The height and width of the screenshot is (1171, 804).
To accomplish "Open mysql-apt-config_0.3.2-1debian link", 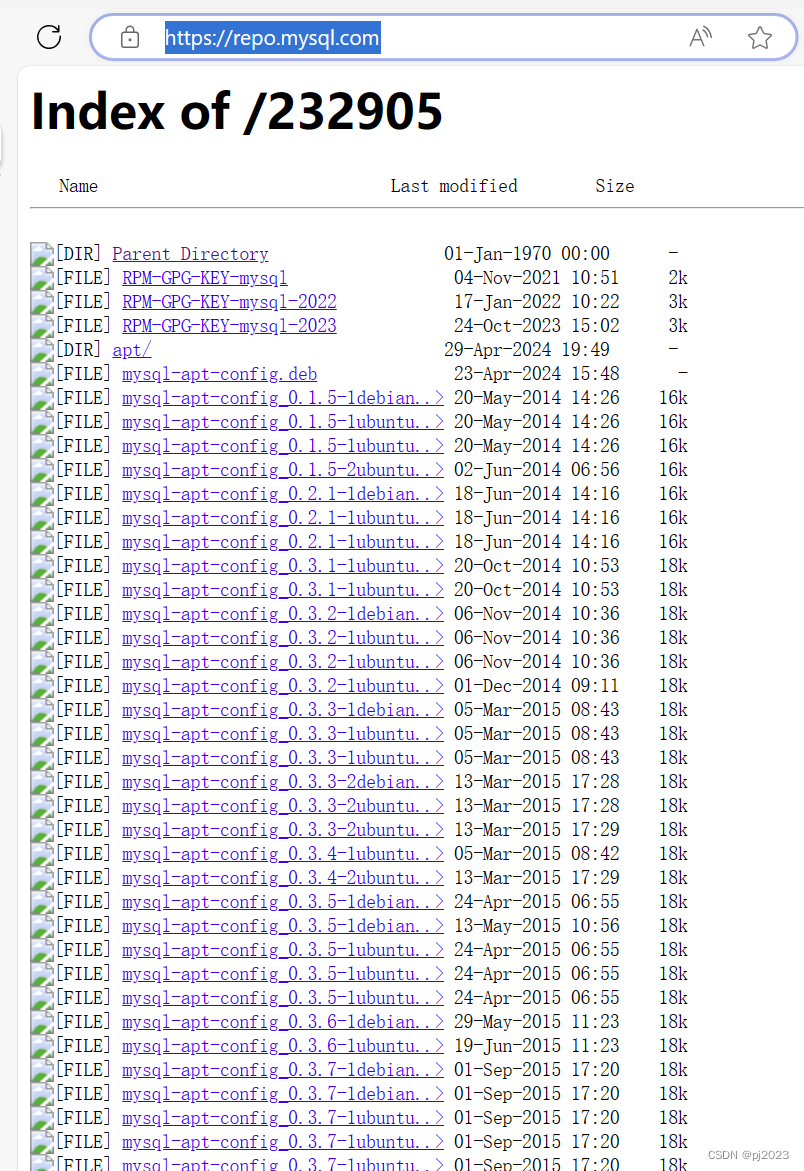I will pos(283,614).
